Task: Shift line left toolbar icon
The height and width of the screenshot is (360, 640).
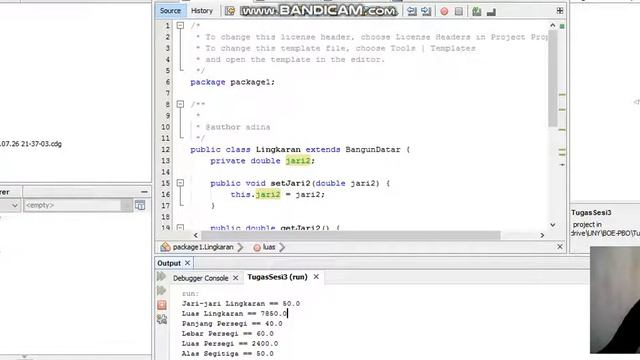Action: [412, 11]
